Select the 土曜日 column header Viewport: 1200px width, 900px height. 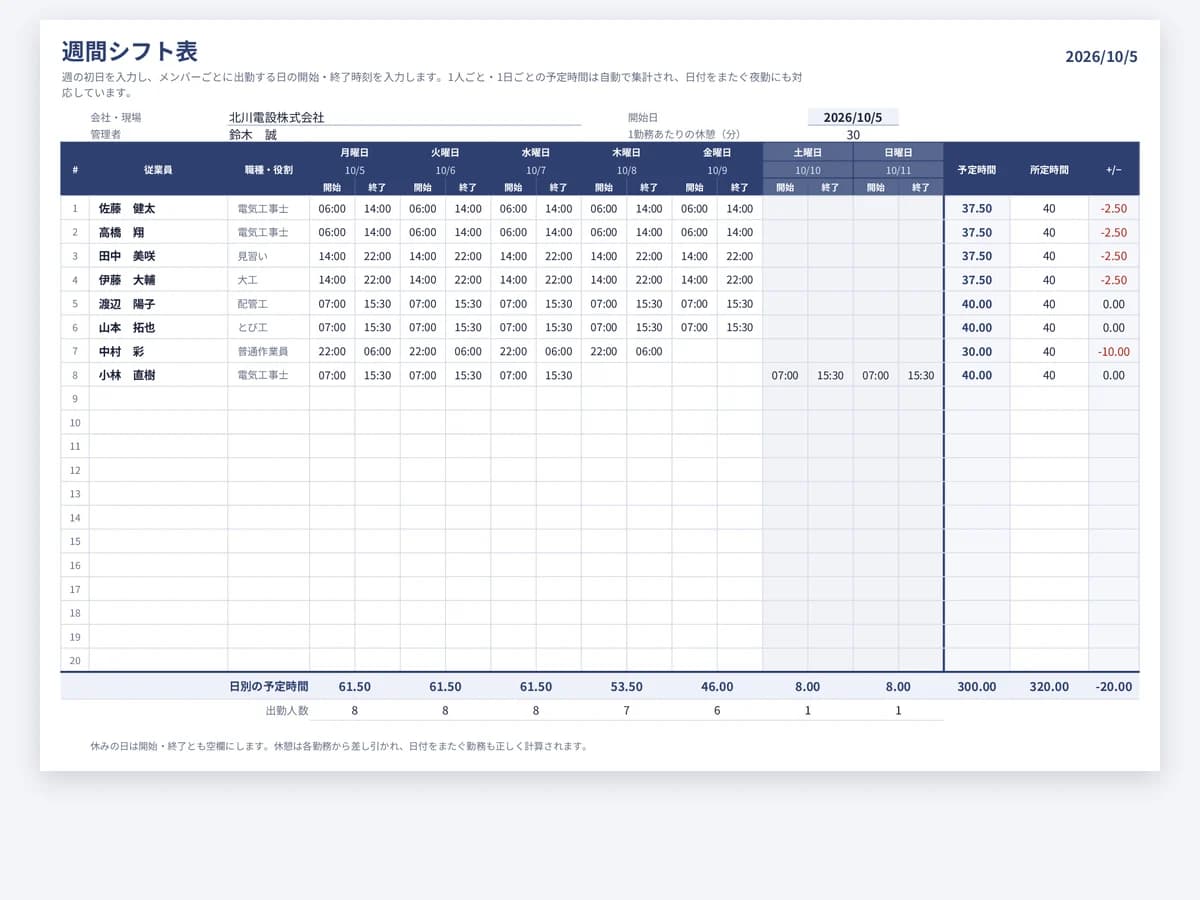click(x=808, y=153)
